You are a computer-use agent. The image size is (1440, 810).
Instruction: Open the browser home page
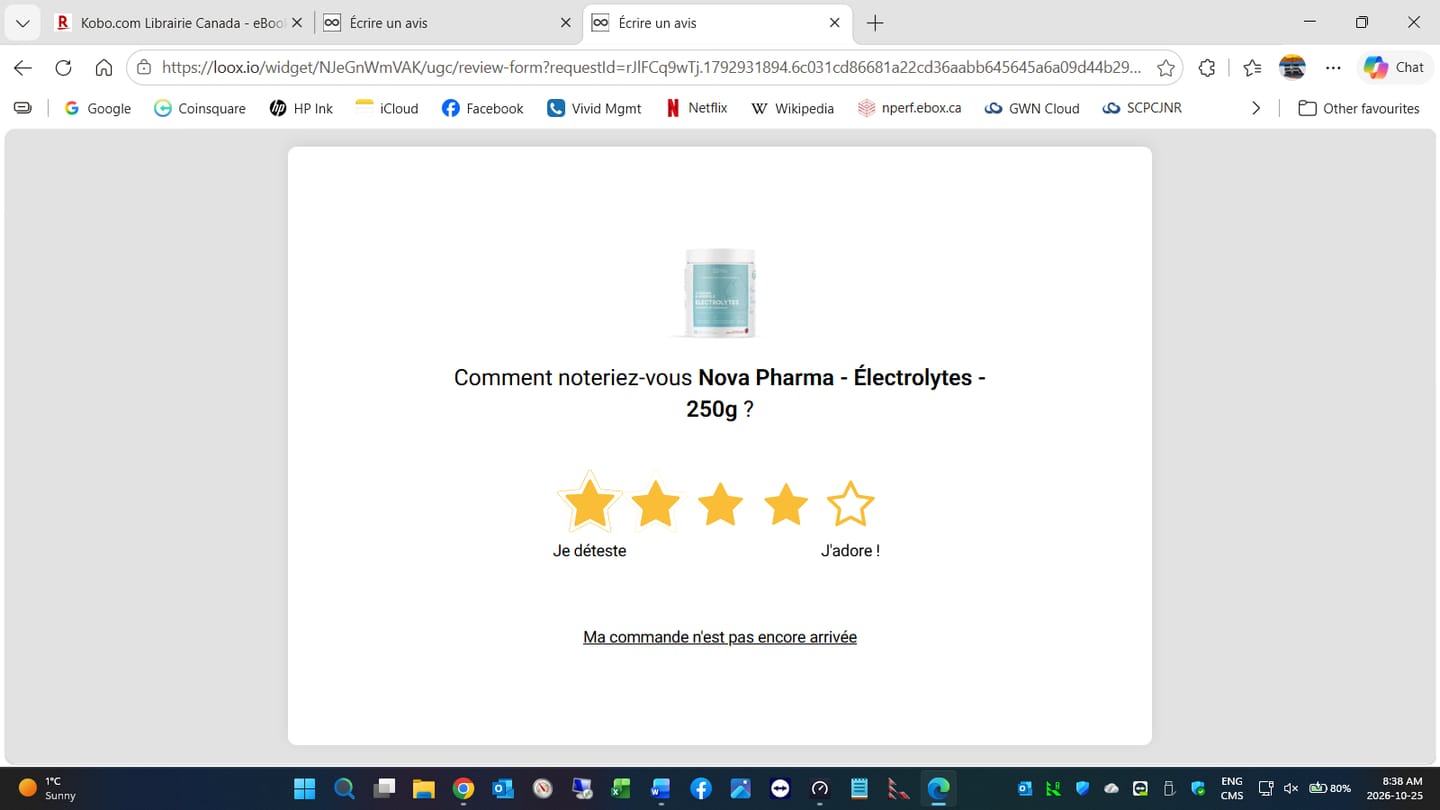click(x=104, y=68)
